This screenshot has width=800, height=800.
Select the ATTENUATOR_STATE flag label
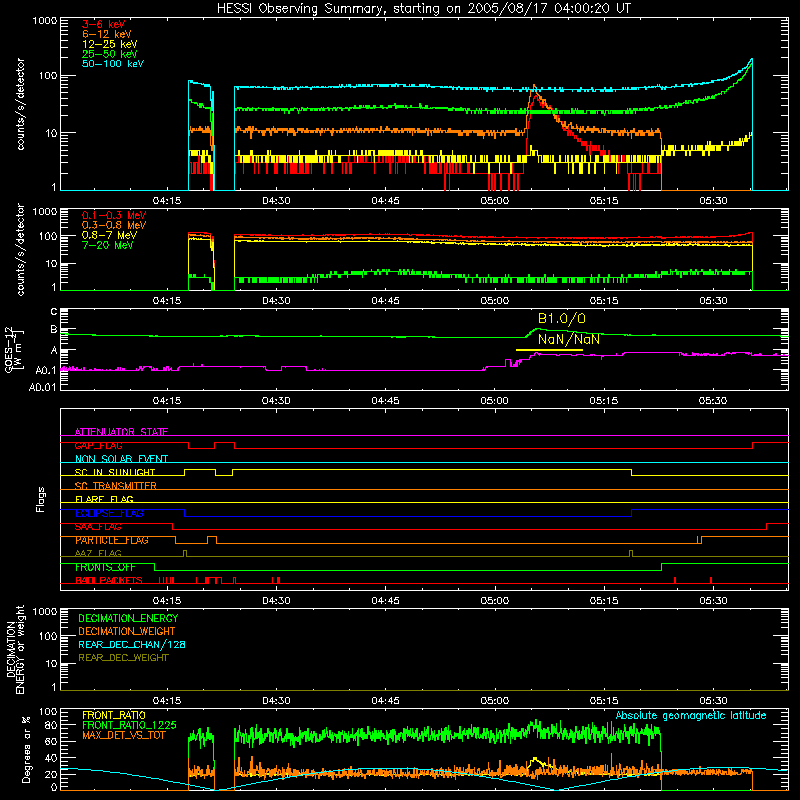pyautogui.click(x=121, y=432)
